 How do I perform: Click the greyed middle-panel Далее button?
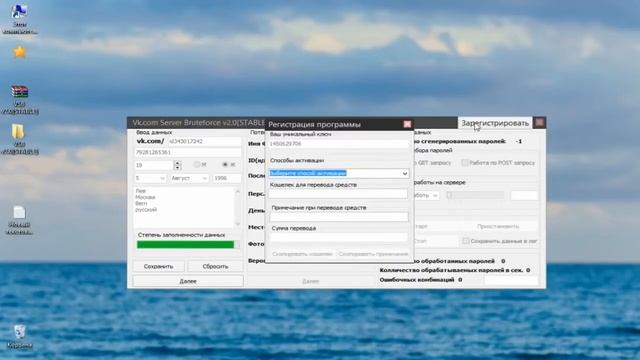pos(311,281)
